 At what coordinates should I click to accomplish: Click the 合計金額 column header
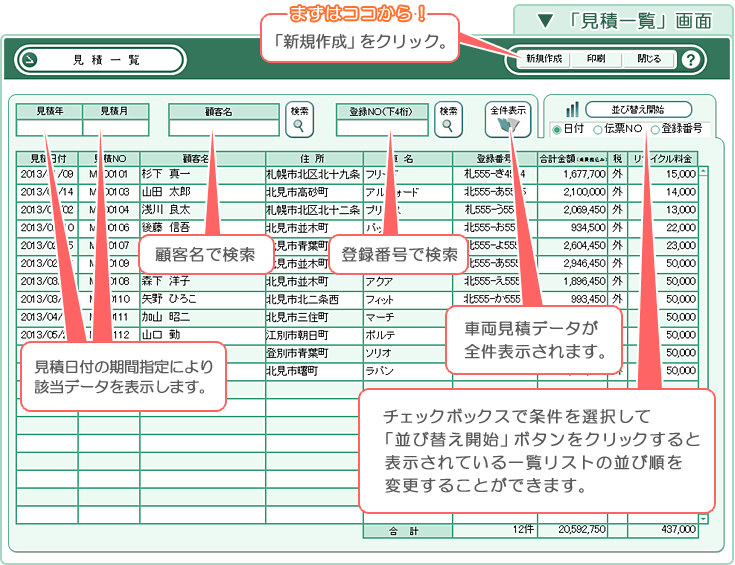tap(572, 158)
